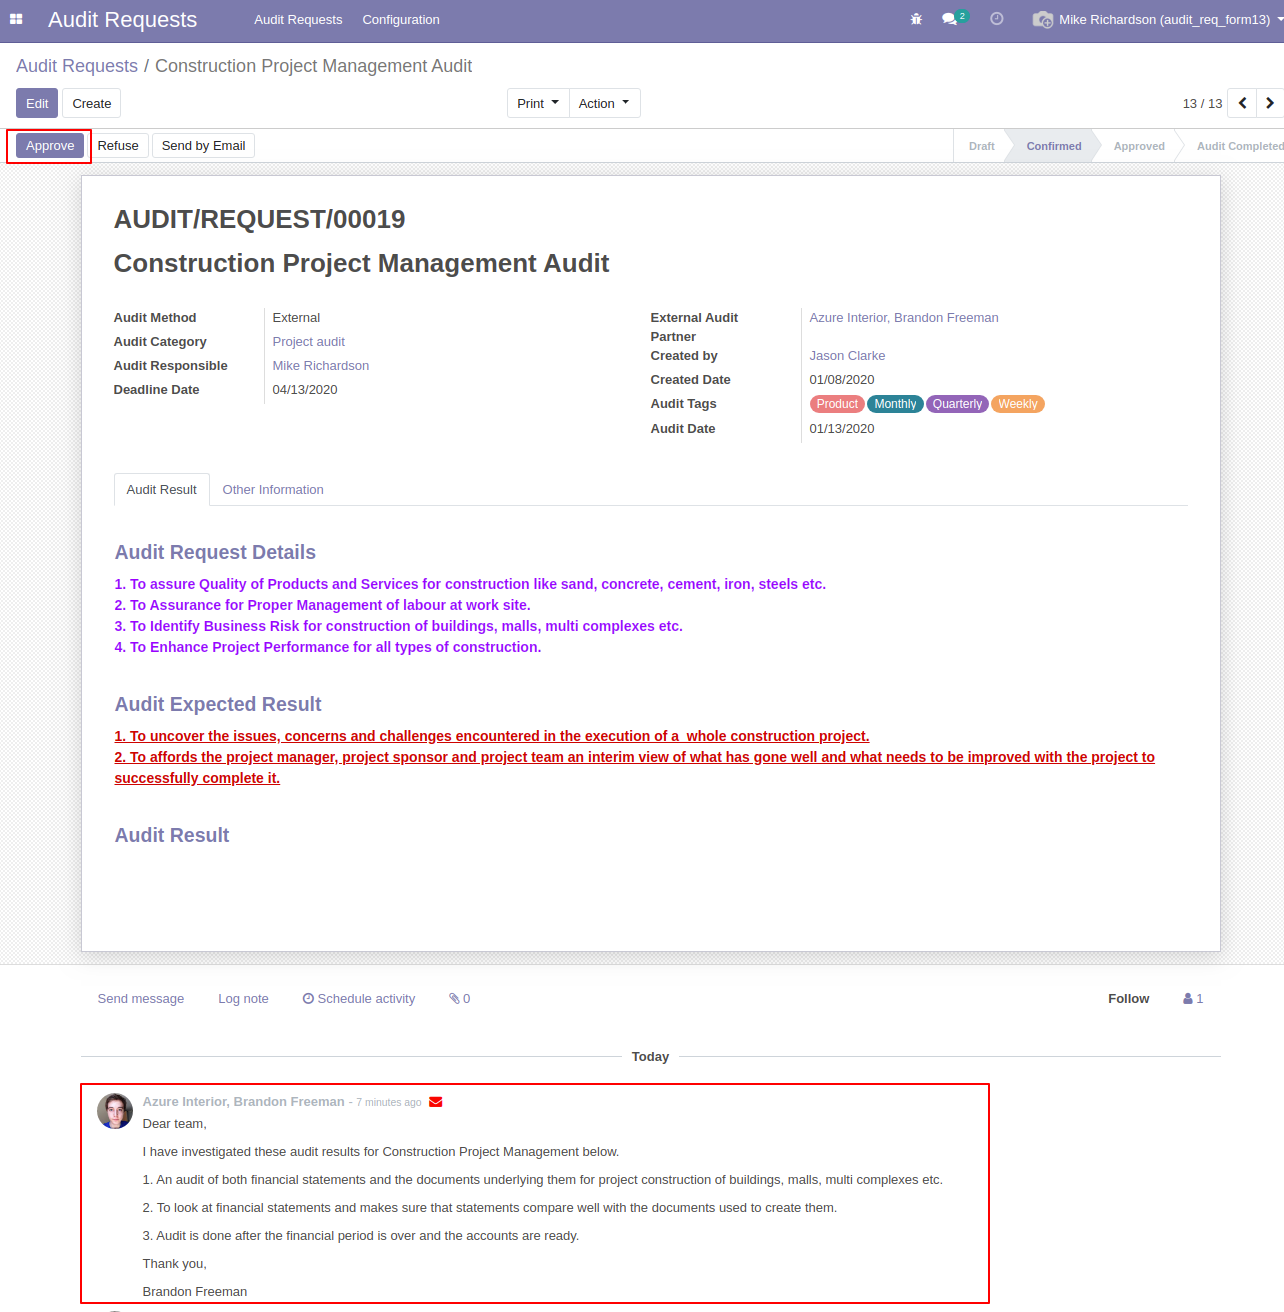The height and width of the screenshot is (1312, 1284).
Task: Open Audit Requests menu item
Action: point(298,19)
